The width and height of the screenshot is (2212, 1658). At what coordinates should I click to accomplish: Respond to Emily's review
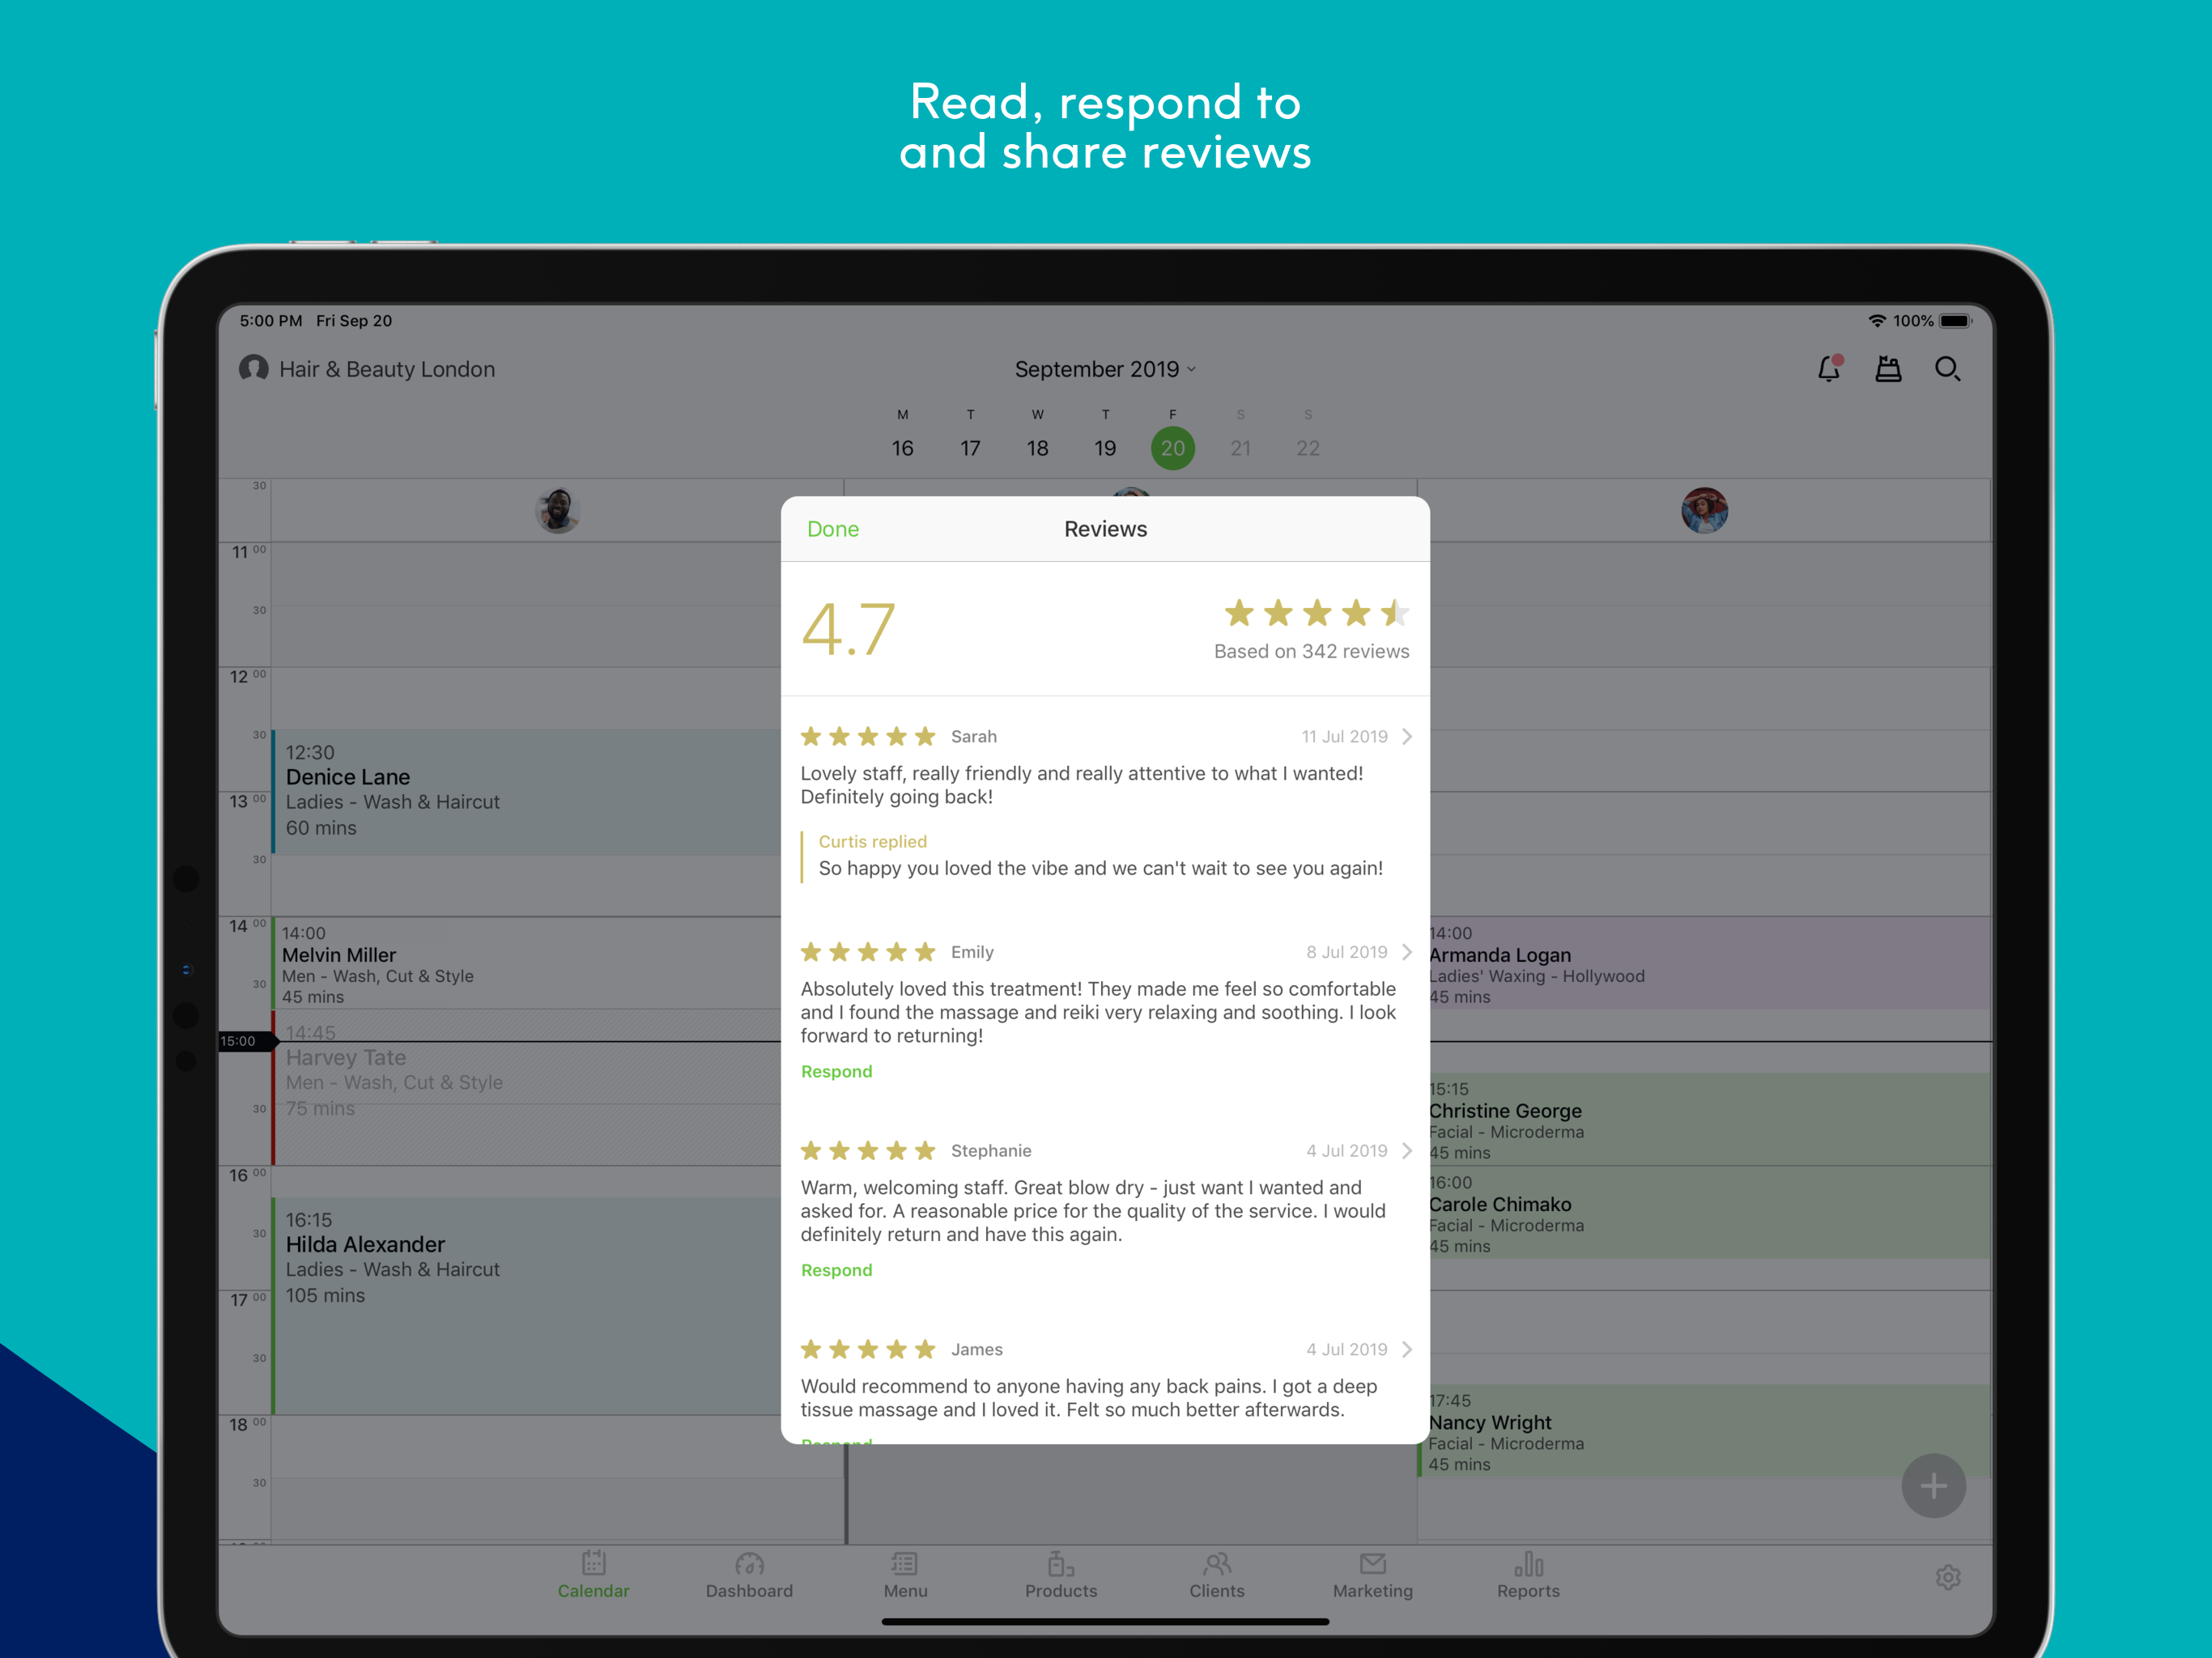click(837, 1071)
